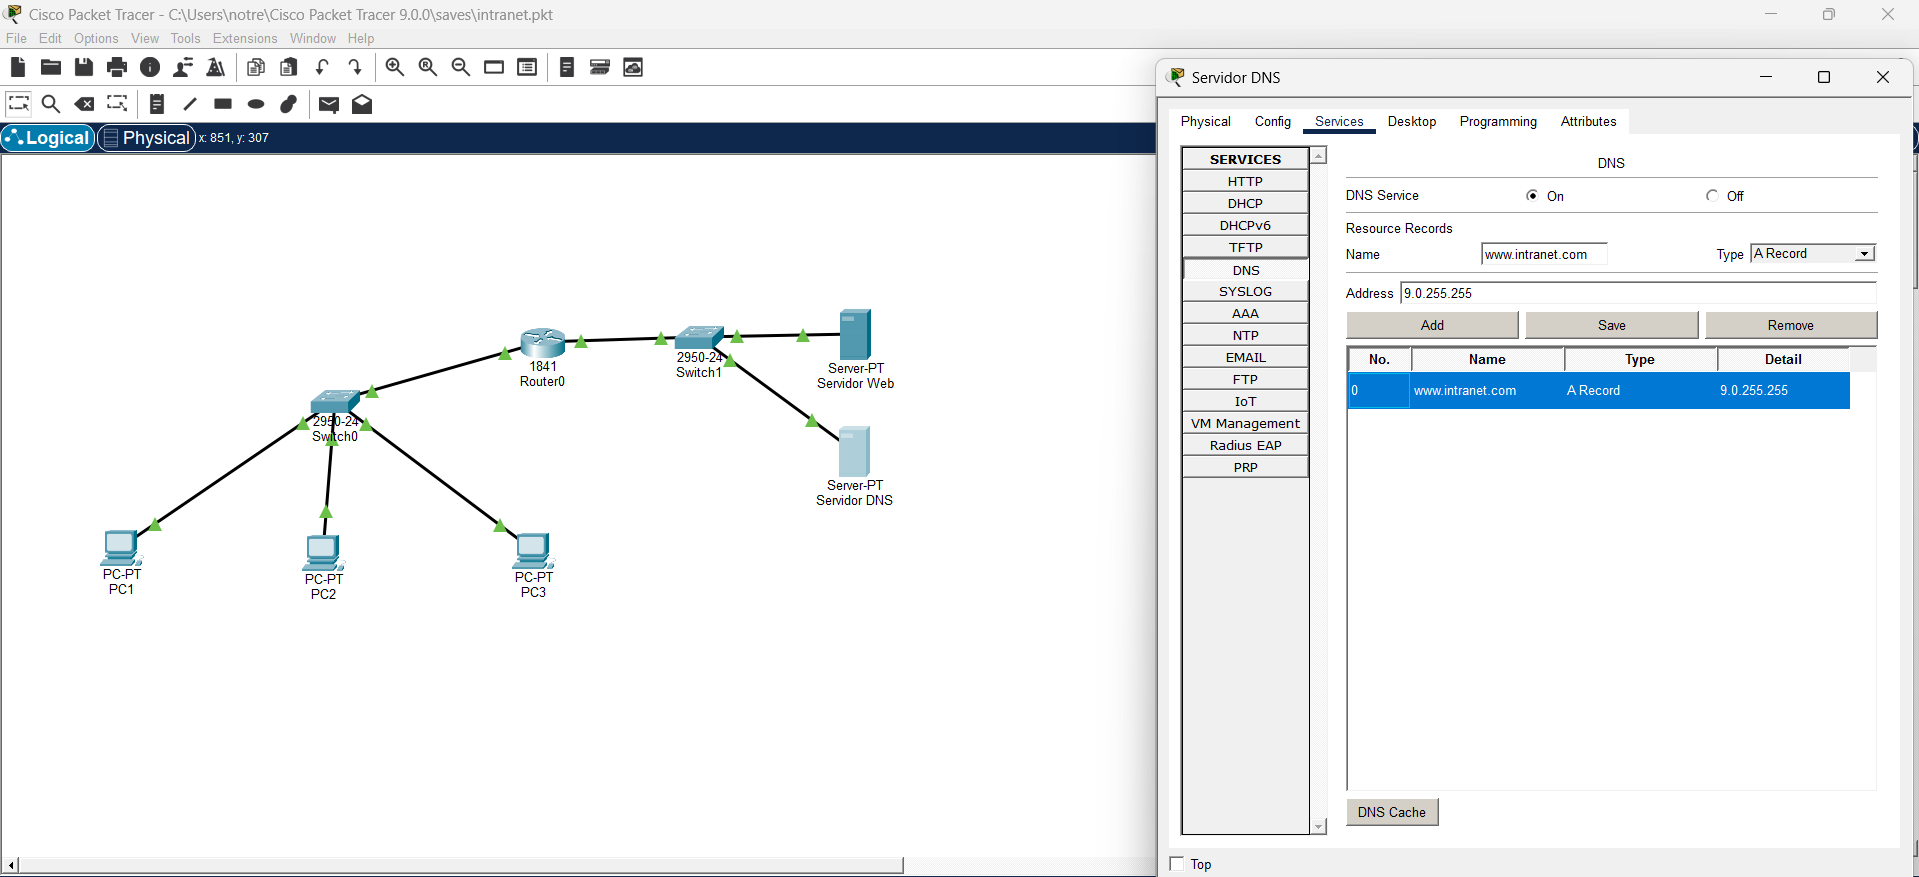Image resolution: width=1919 pixels, height=877 pixels.
Task: Open the User Profile icon
Action: click(183, 67)
